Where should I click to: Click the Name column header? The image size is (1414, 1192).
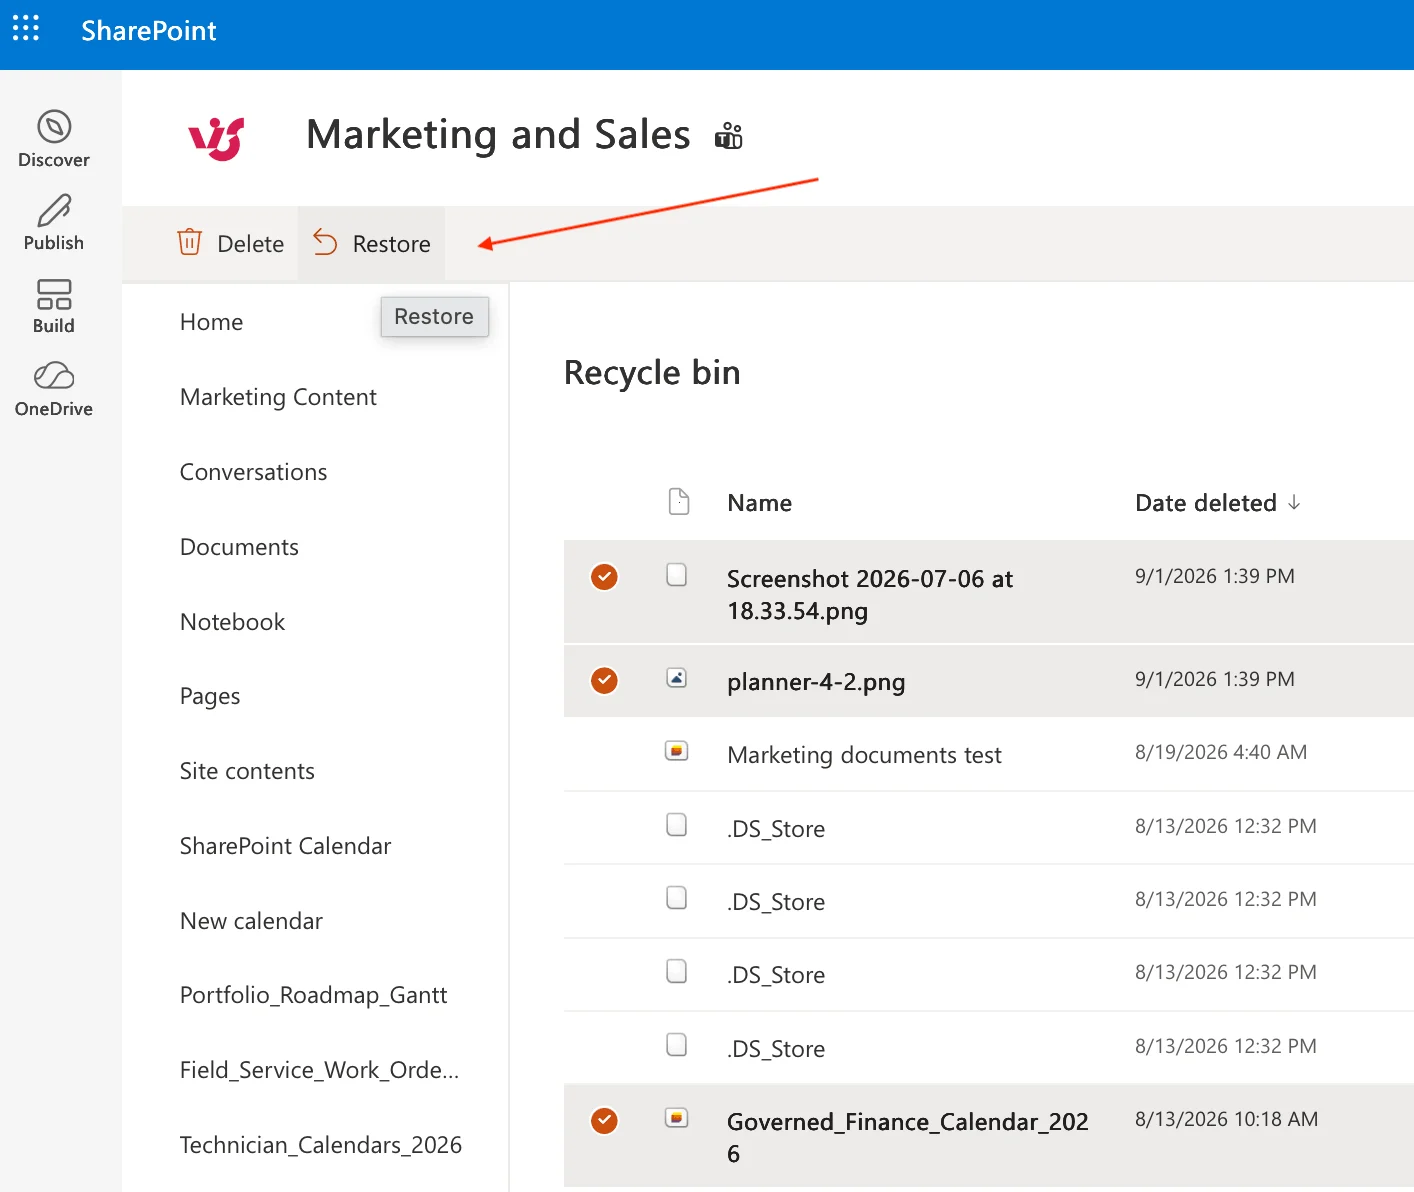click(x=760, y=503)
